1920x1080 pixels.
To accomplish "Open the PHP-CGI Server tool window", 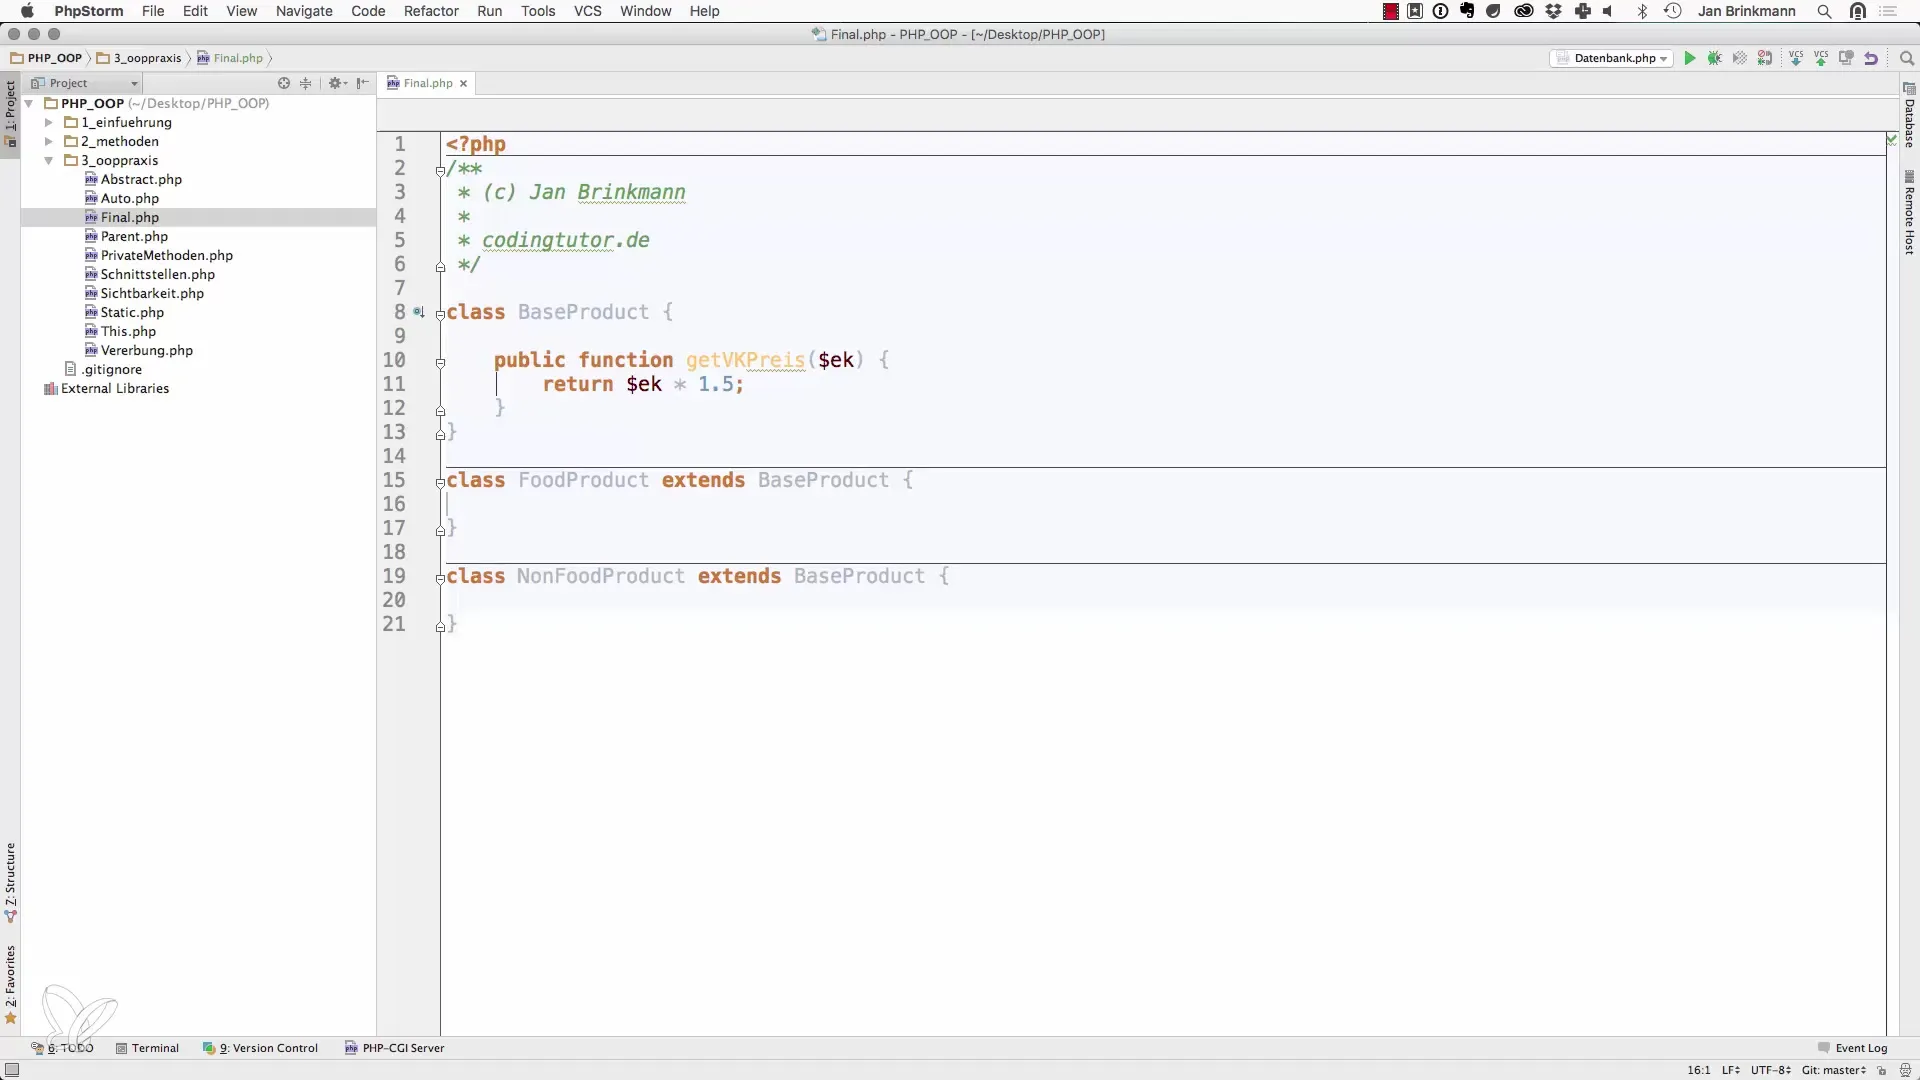I will click(x=395, y=1048).
